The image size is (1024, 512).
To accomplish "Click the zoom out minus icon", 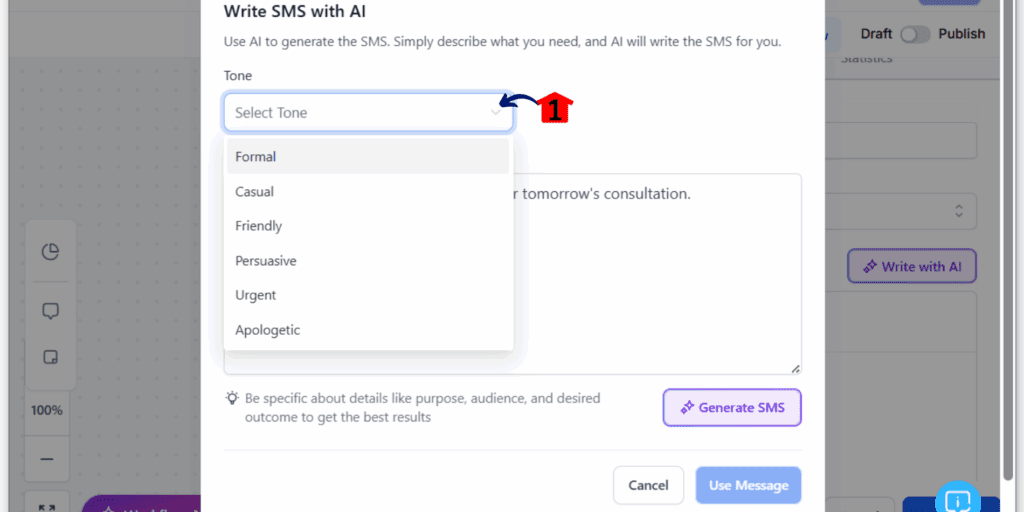I will 46,459.
